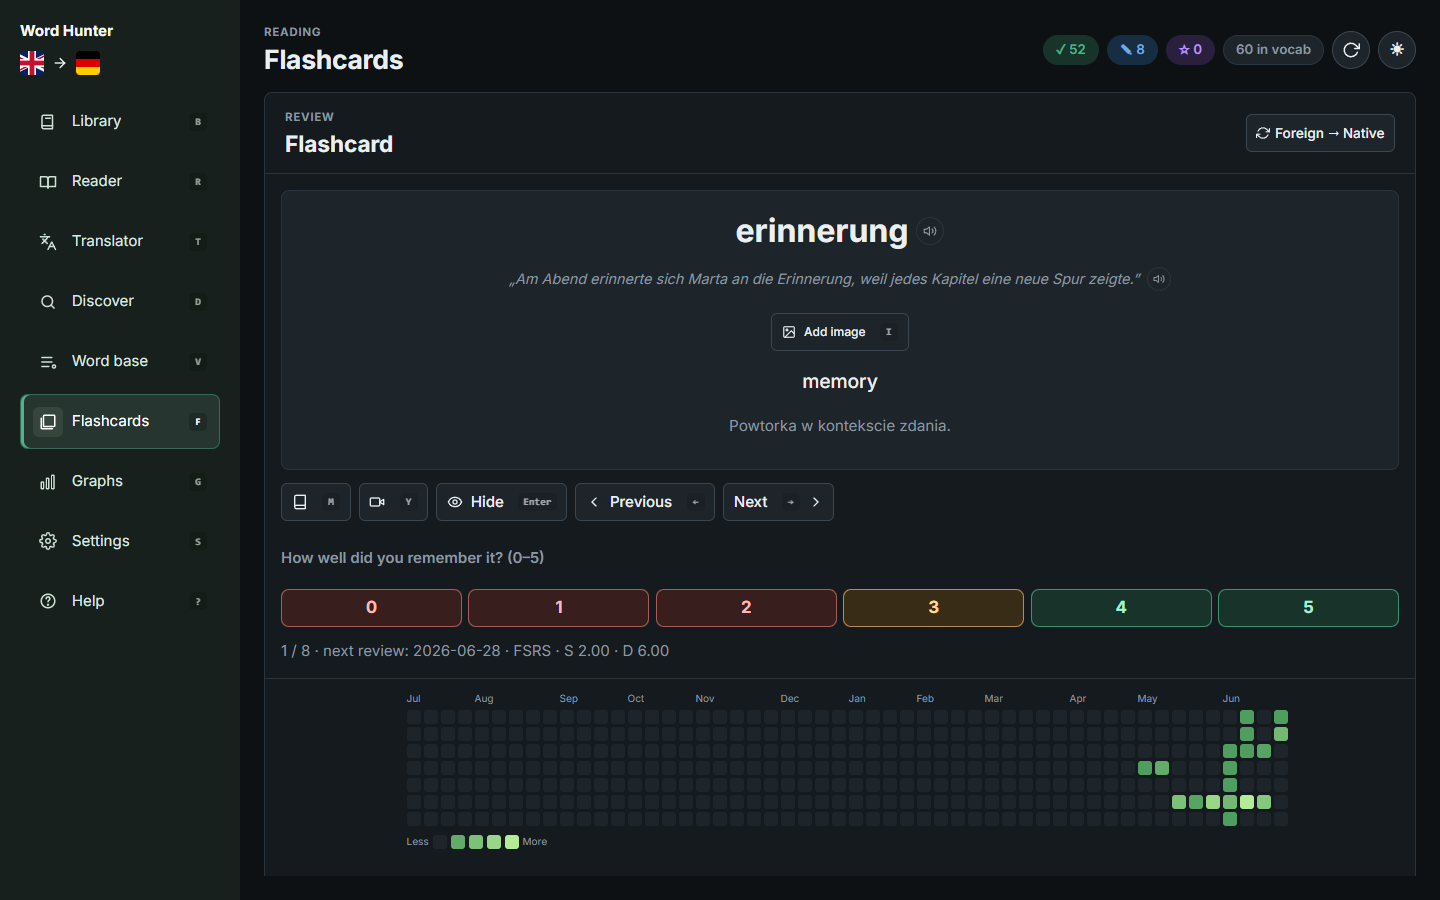Viewport: 1440px width, 900px height.
Task: Toggle Foreign → Native direction
Action: click(1320, 133)
